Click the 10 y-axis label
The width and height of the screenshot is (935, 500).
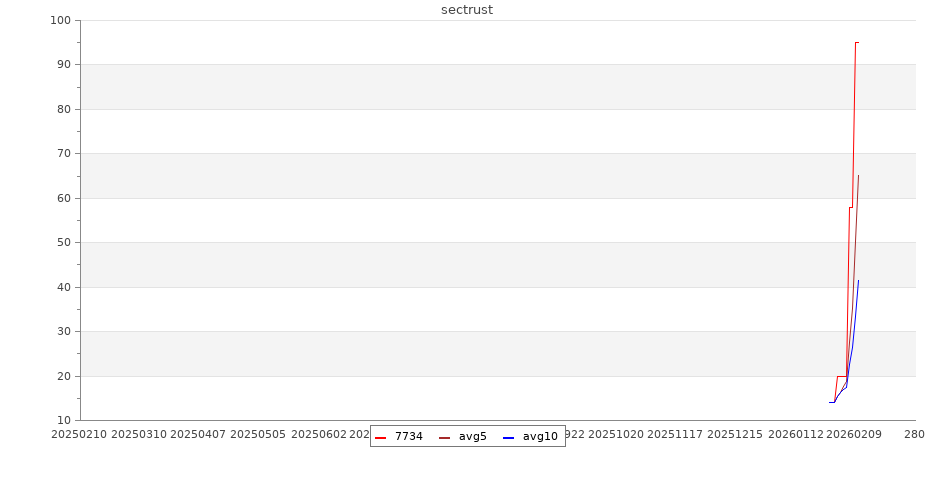[64, 421]
